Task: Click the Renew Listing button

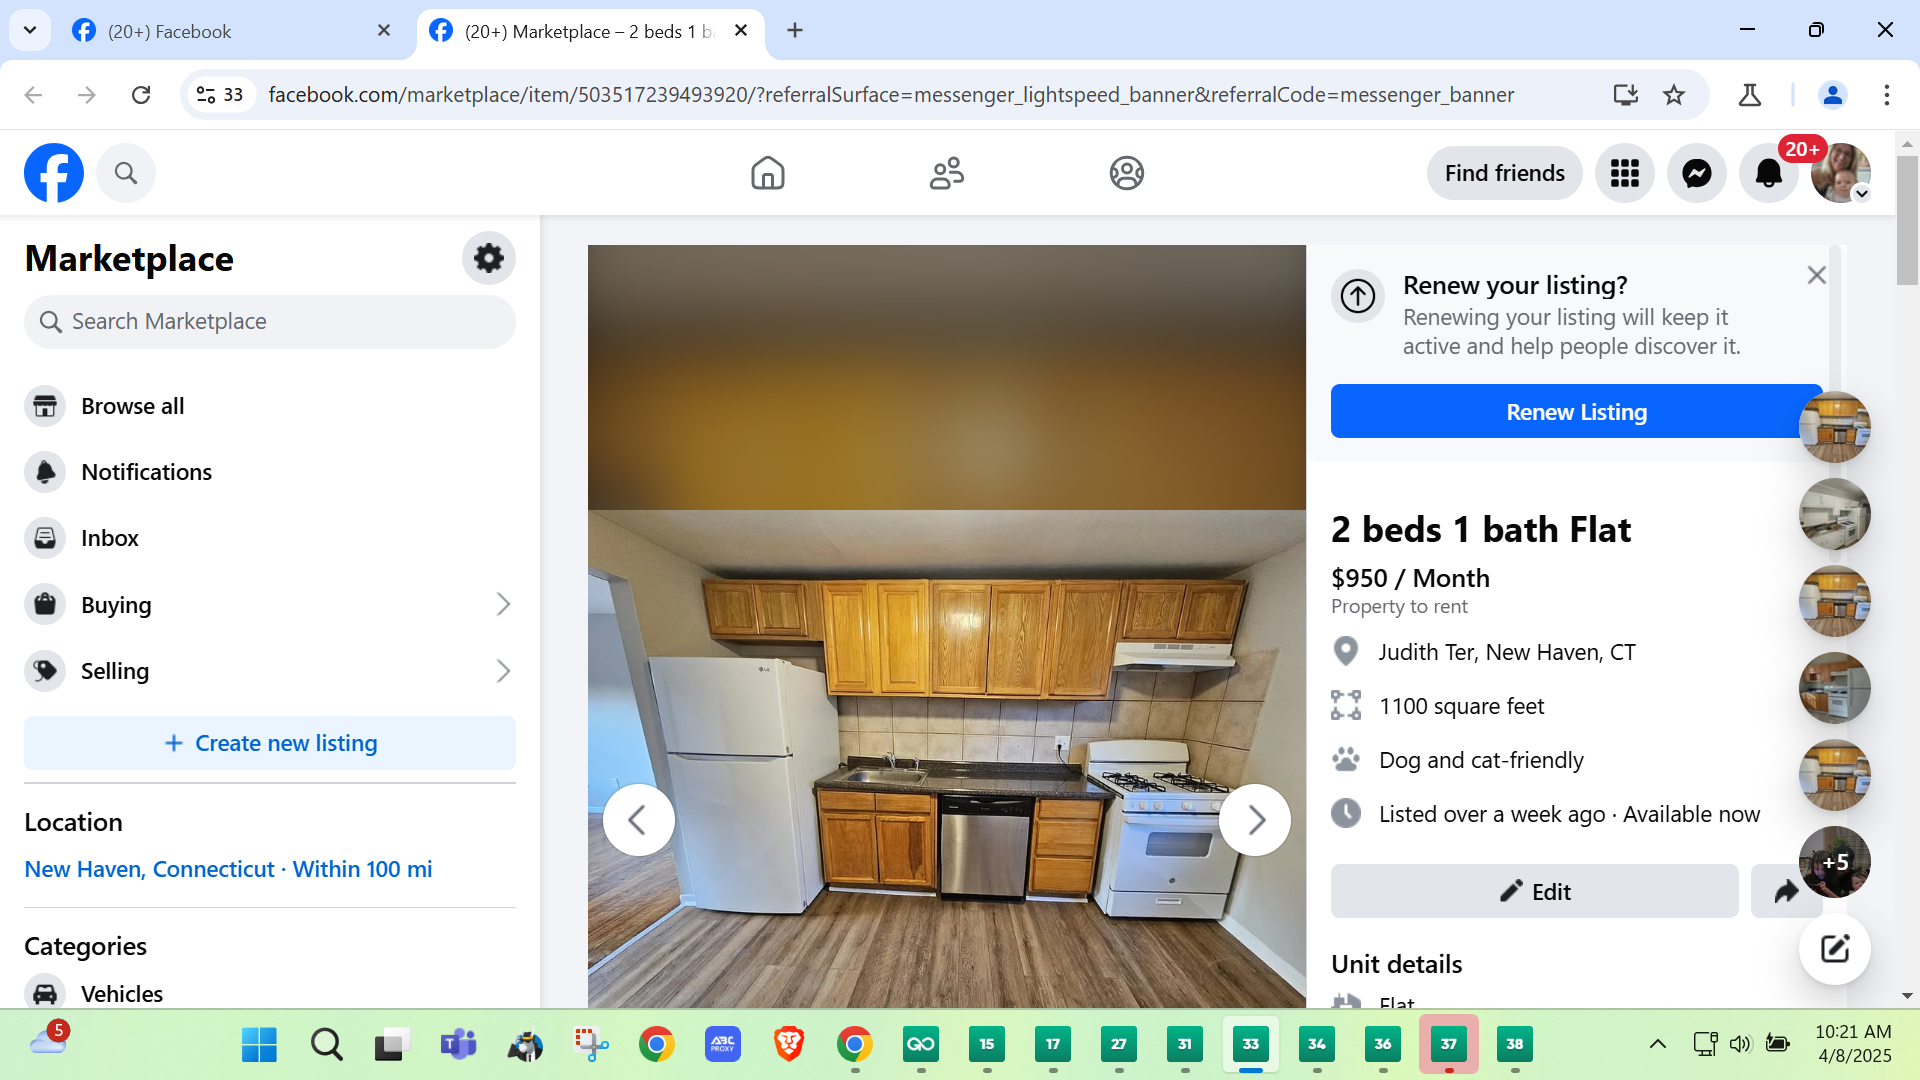Action: (x=1575, y=412)
